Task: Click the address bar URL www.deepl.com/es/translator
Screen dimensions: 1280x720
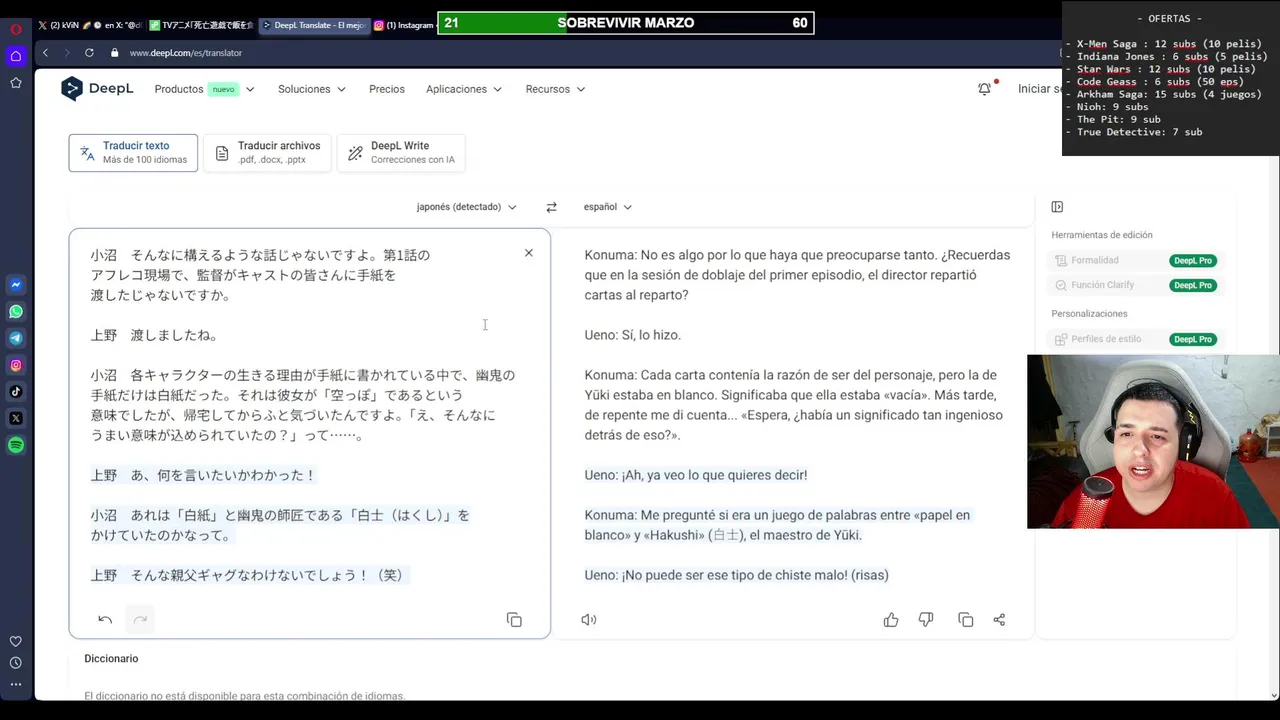Action: click(x=186, y=52)
